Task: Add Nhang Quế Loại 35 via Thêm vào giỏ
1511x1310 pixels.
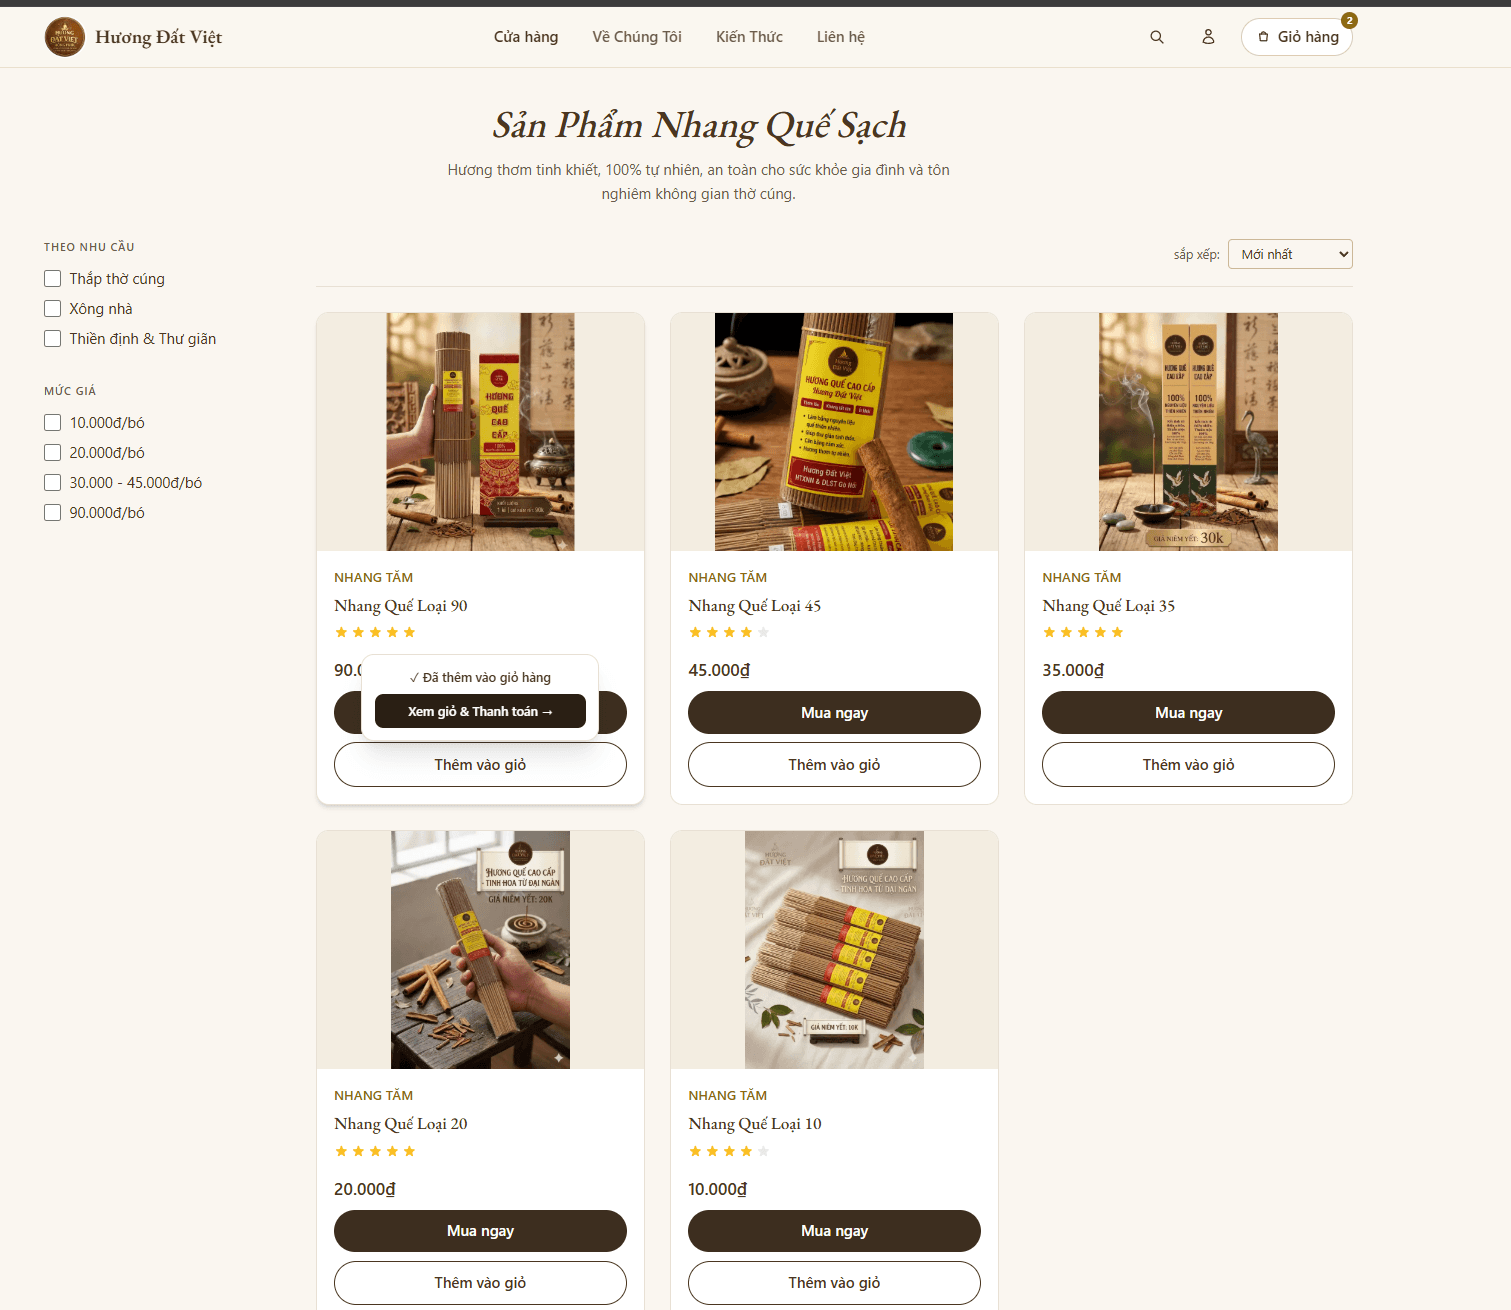Action: click(1188, 764)
